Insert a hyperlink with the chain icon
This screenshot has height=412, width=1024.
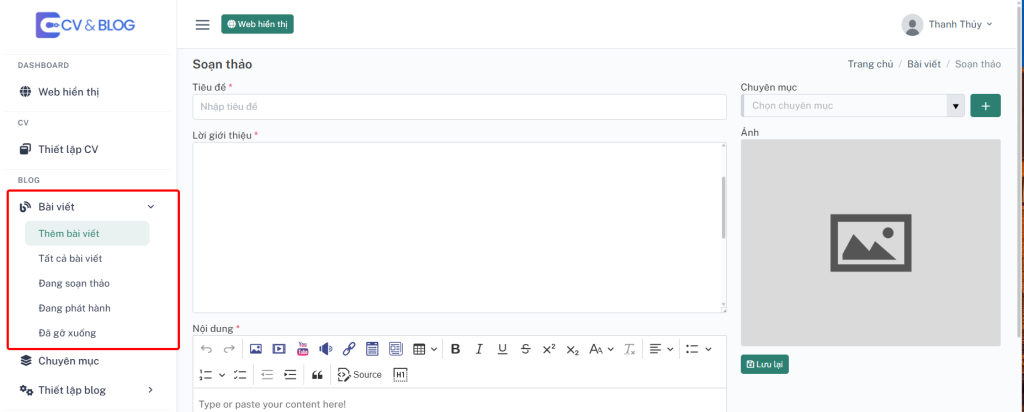[x=349, y=349]
